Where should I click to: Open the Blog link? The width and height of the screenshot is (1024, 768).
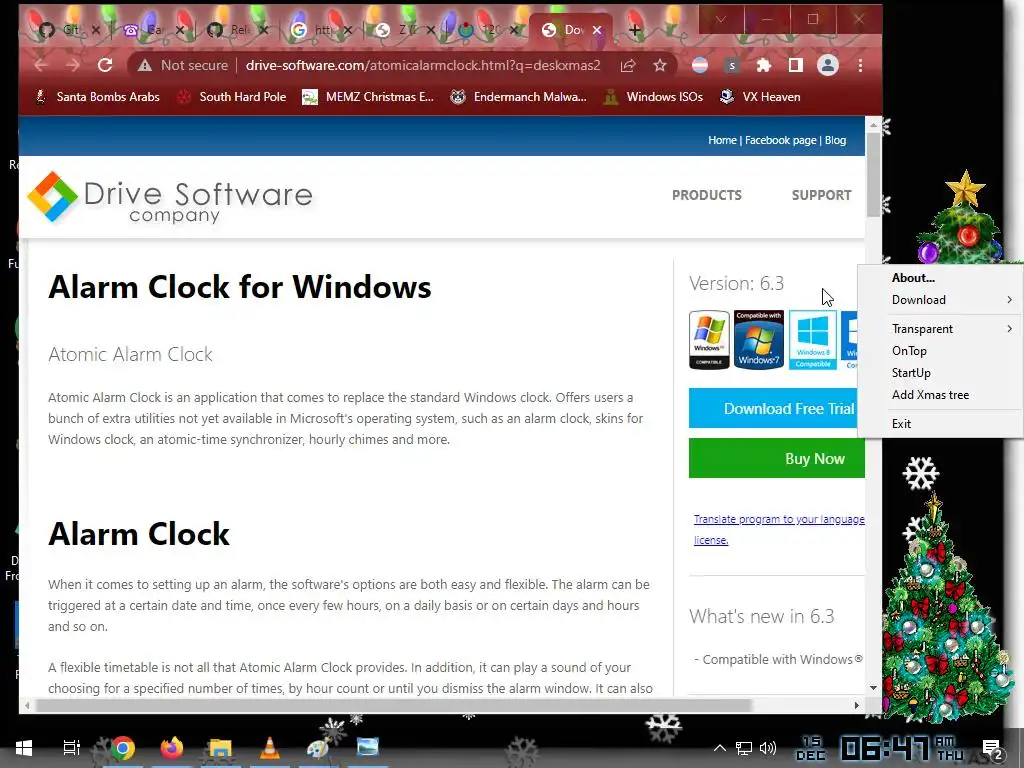(x=835, y=140)
